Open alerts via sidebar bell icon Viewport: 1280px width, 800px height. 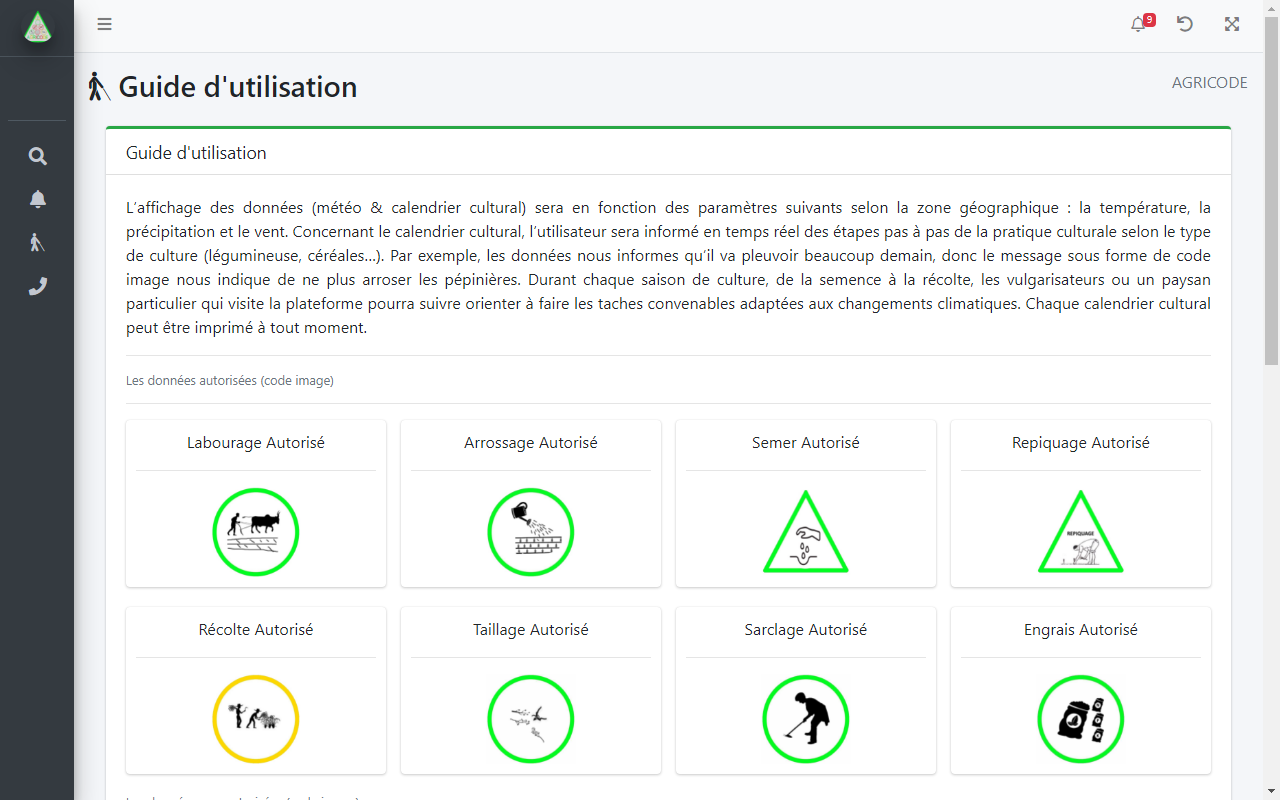tap(37, 199)
